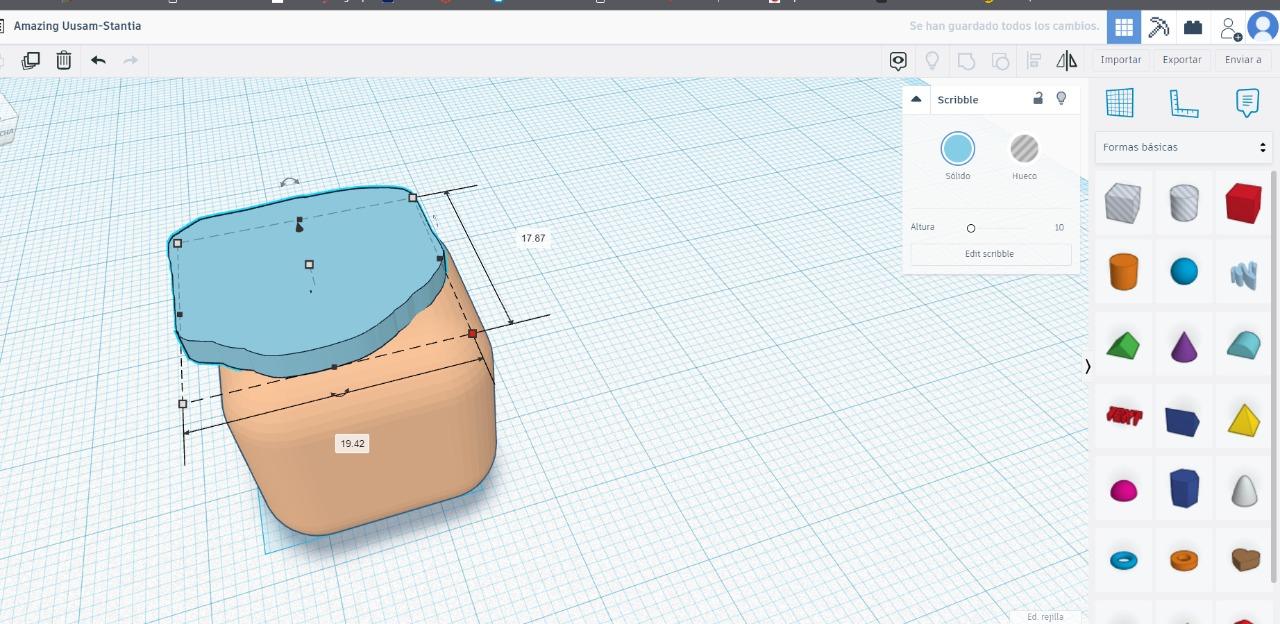Open the Enviar a menu
This screenshot has width=1280, height=624.
[1243, 60]
